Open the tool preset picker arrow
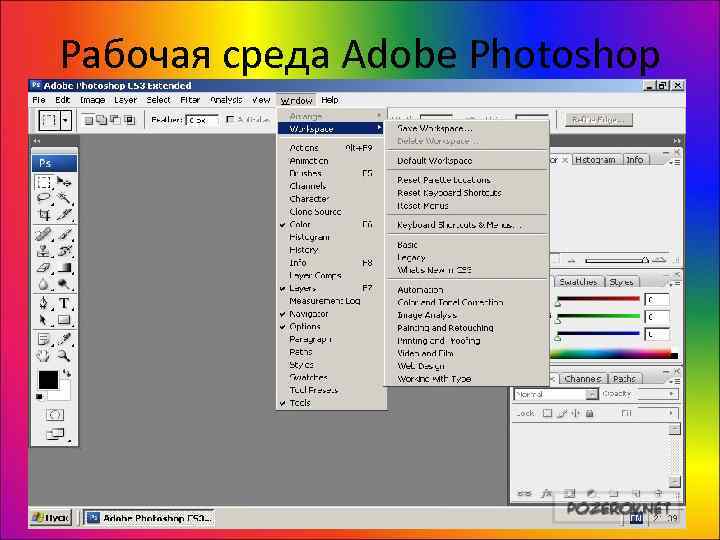 pos(66,120)
